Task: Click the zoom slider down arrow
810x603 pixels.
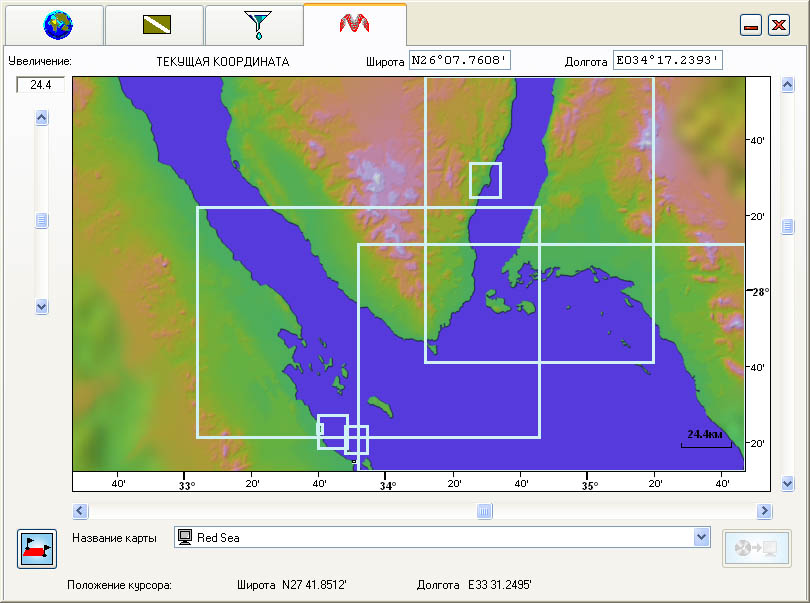Action: (x=42, y=306)
